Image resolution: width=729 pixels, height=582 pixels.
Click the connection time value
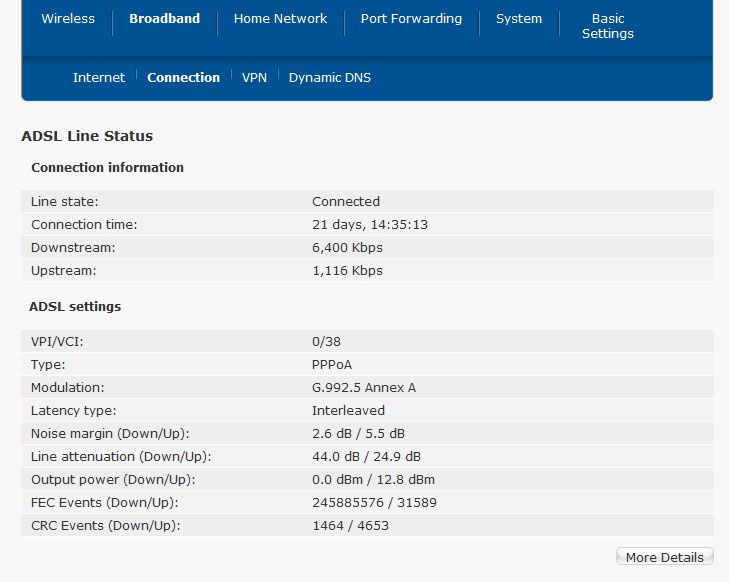tap(370, 225)
